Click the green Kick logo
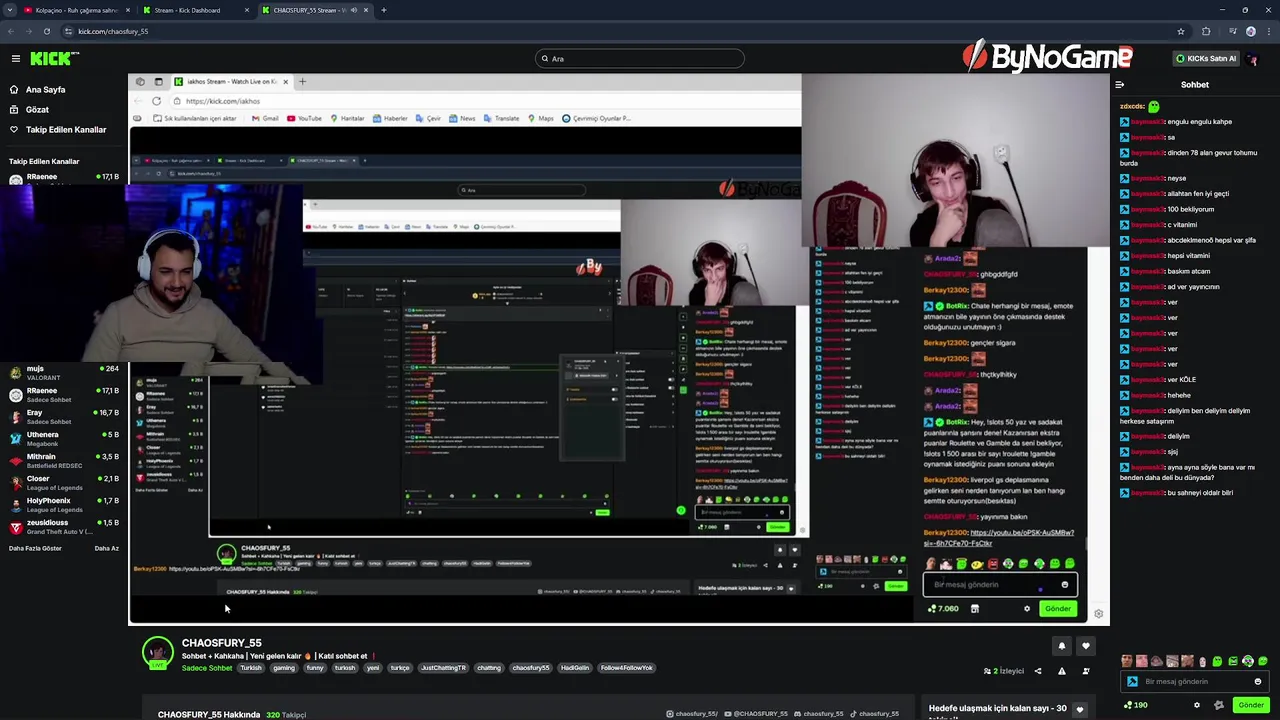The height and width of the screenshot is (720, 1280). 50,59
